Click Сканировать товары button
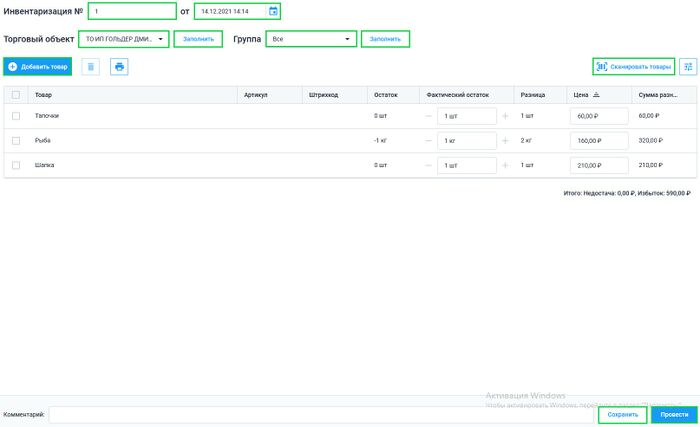This screenshot has width=700, height=427. pyautogui.click(x=633, y=67)
